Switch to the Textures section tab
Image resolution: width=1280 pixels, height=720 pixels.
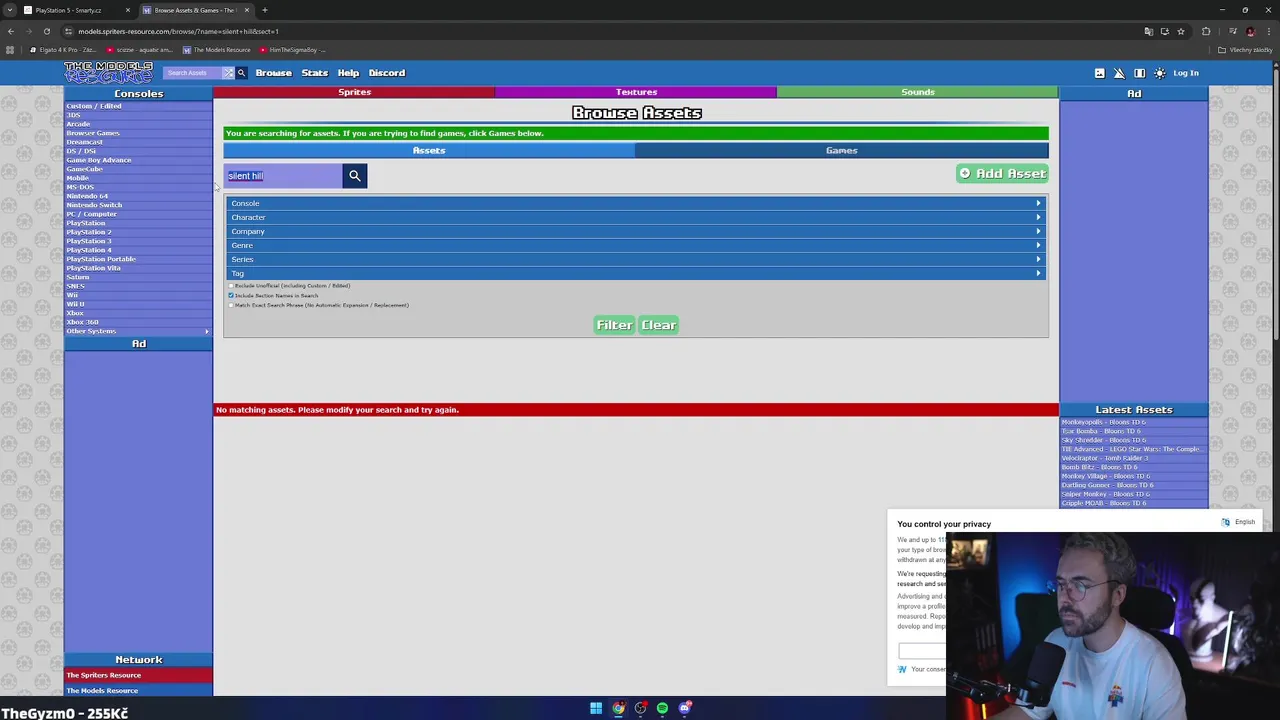[636, 92]
